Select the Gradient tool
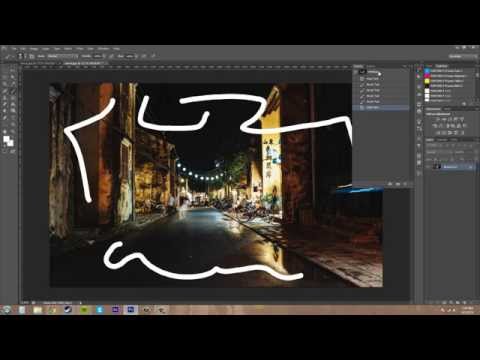 (13, 104)
